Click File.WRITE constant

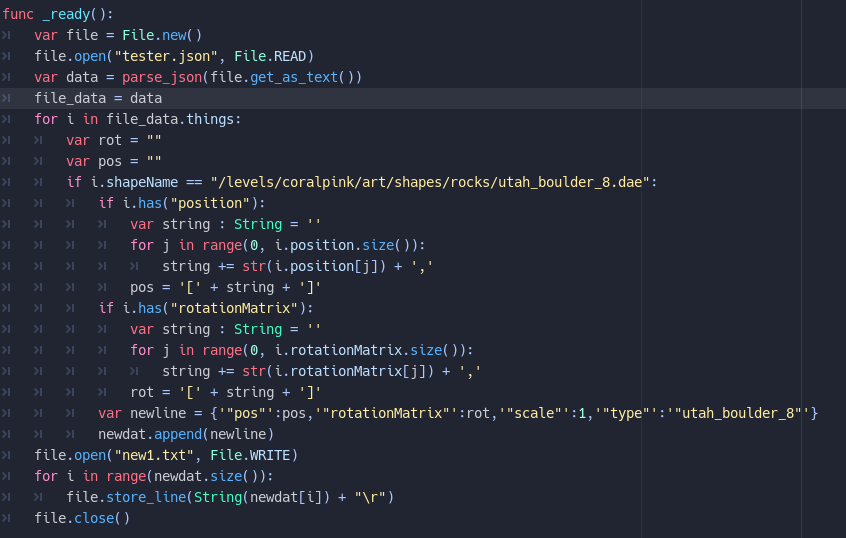pos(250,456)
